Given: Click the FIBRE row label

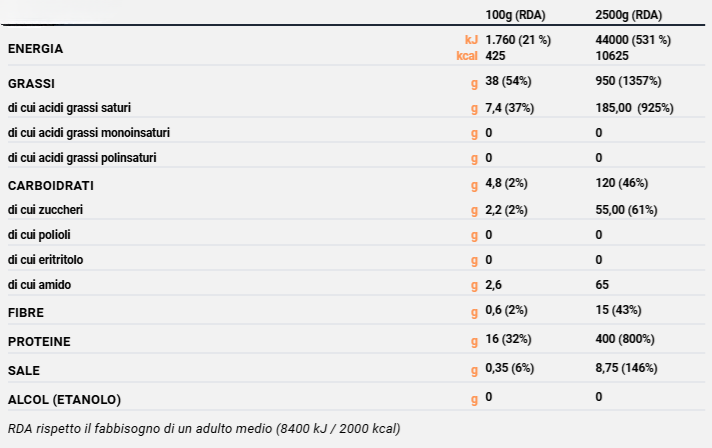Looking at the screenshot, I should coord(25,313).
